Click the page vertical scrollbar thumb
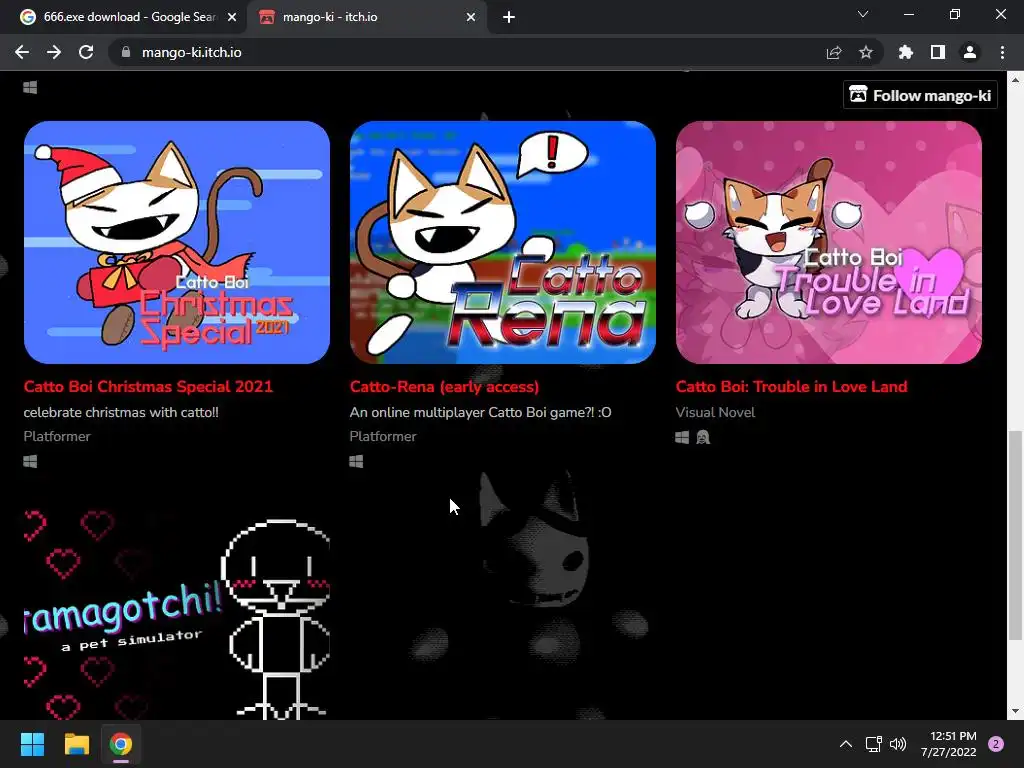 point(1015,535)
